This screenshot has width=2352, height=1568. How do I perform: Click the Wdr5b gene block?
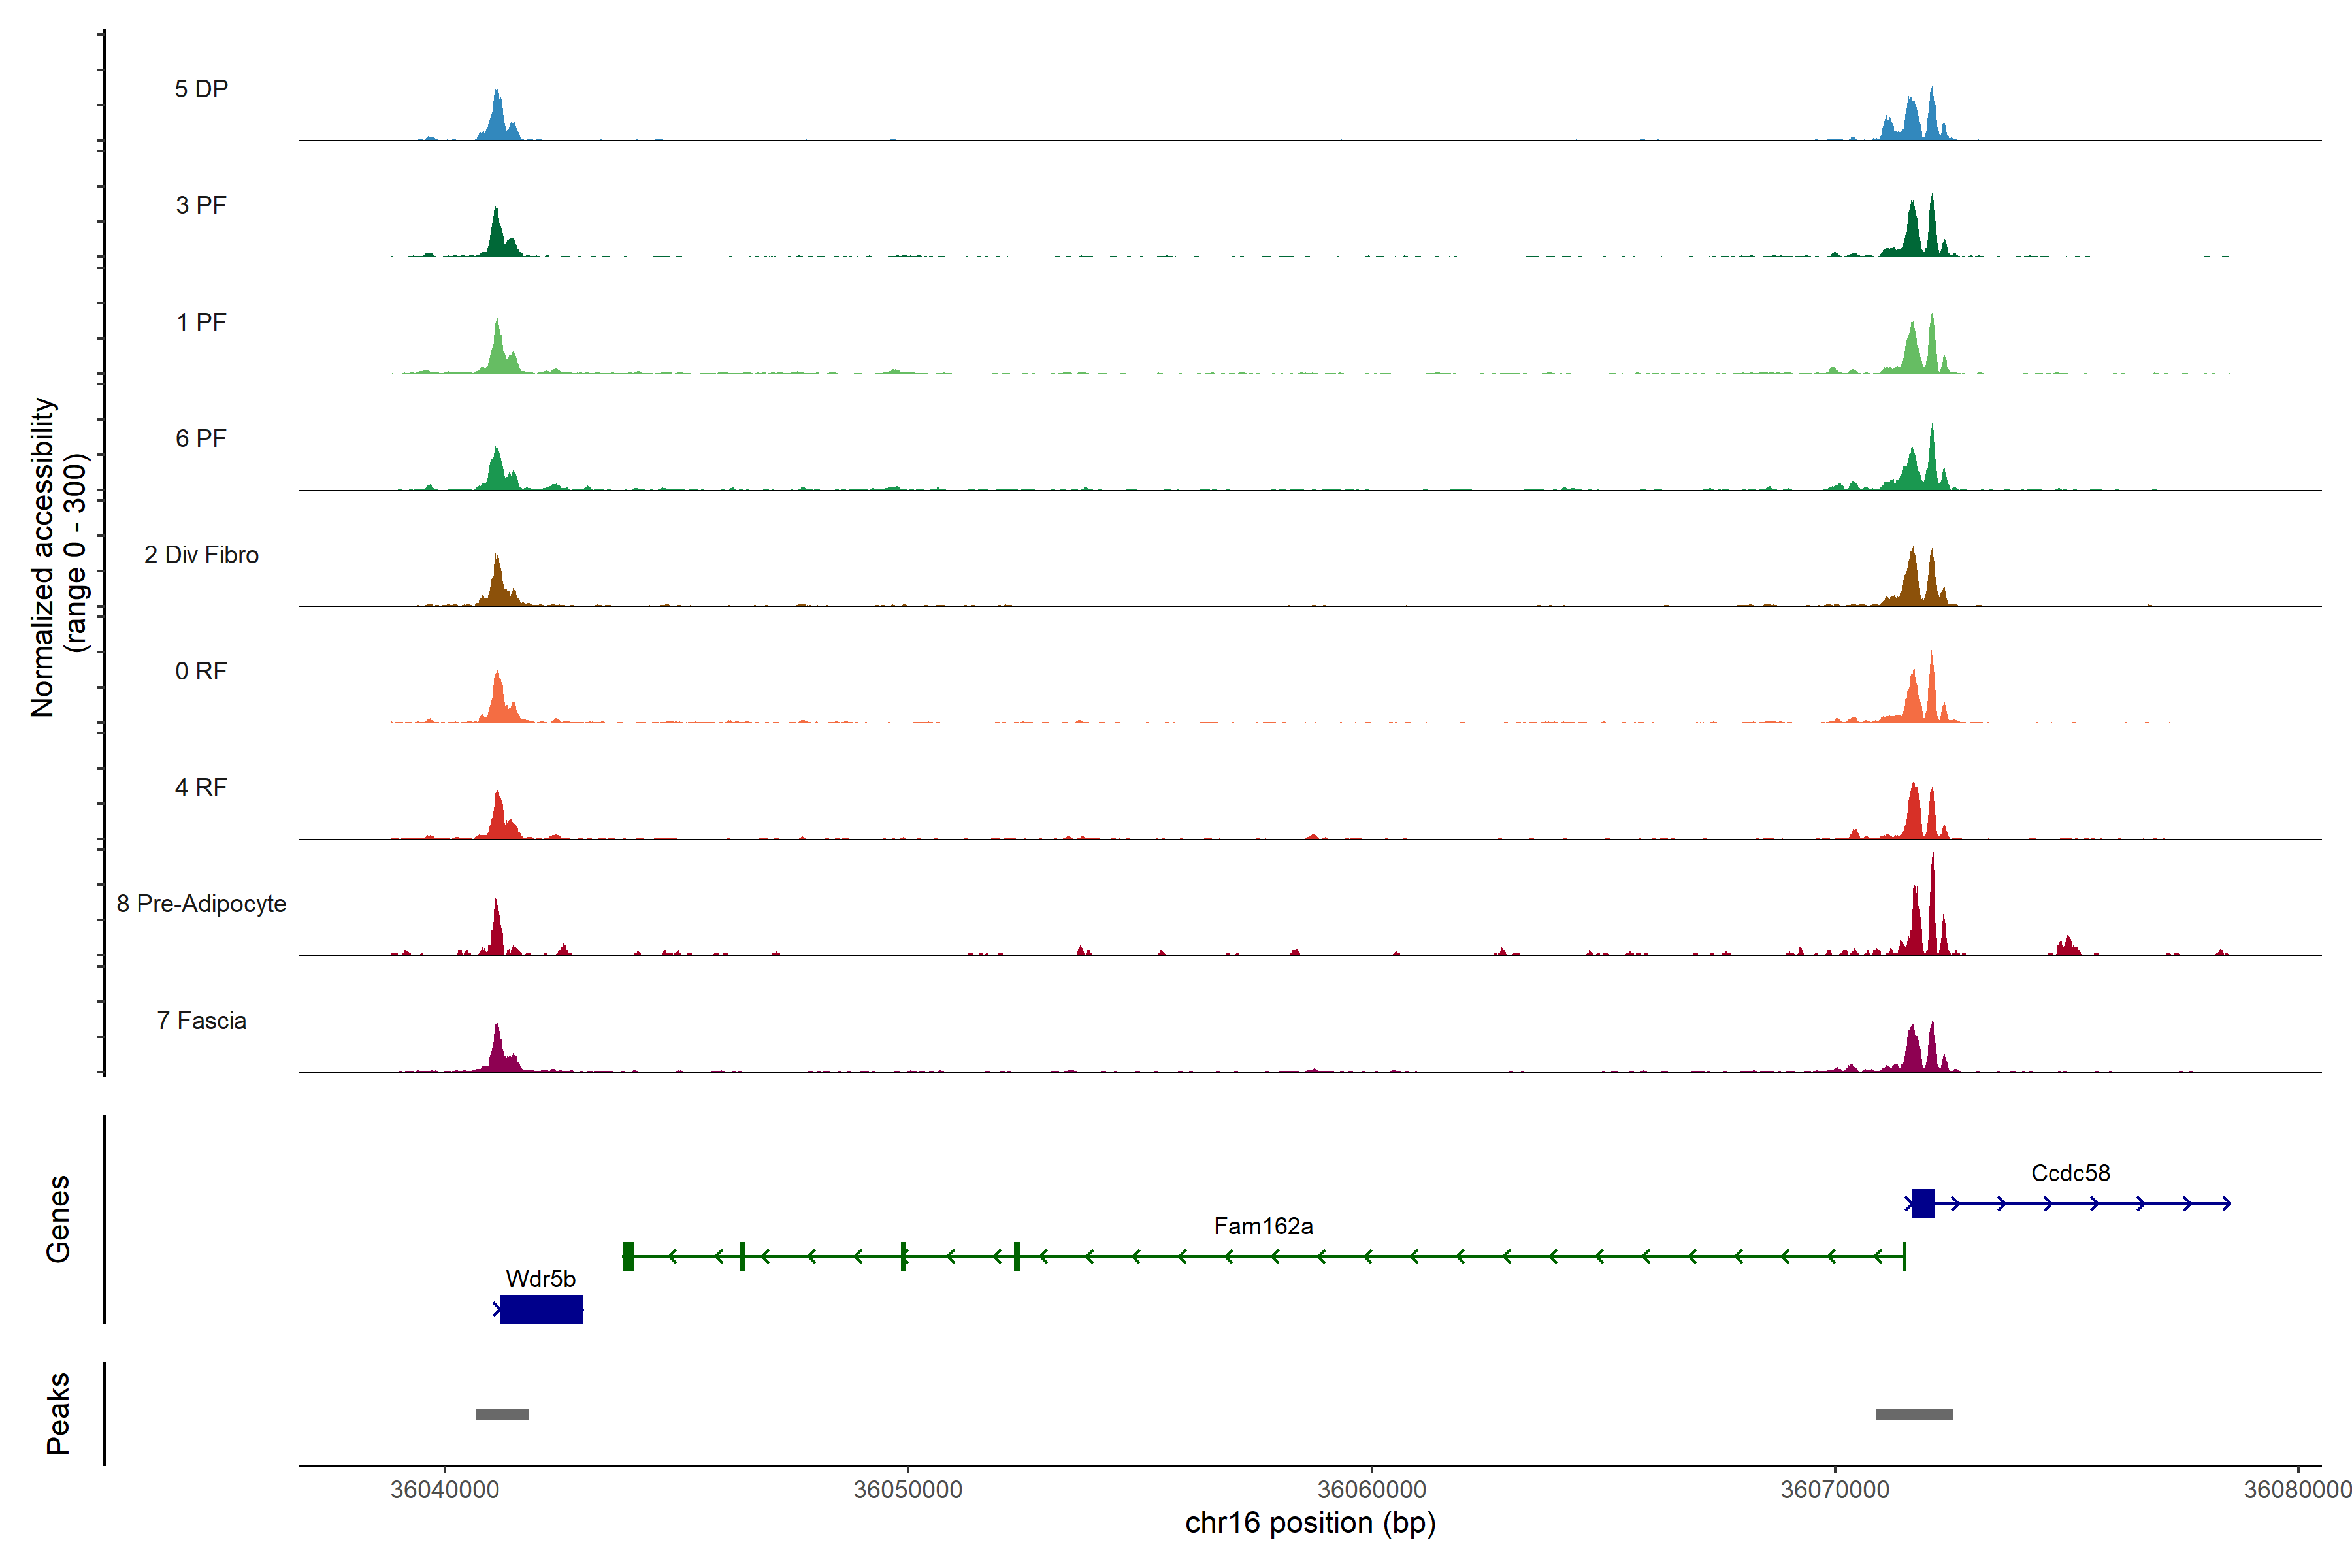541,1309
